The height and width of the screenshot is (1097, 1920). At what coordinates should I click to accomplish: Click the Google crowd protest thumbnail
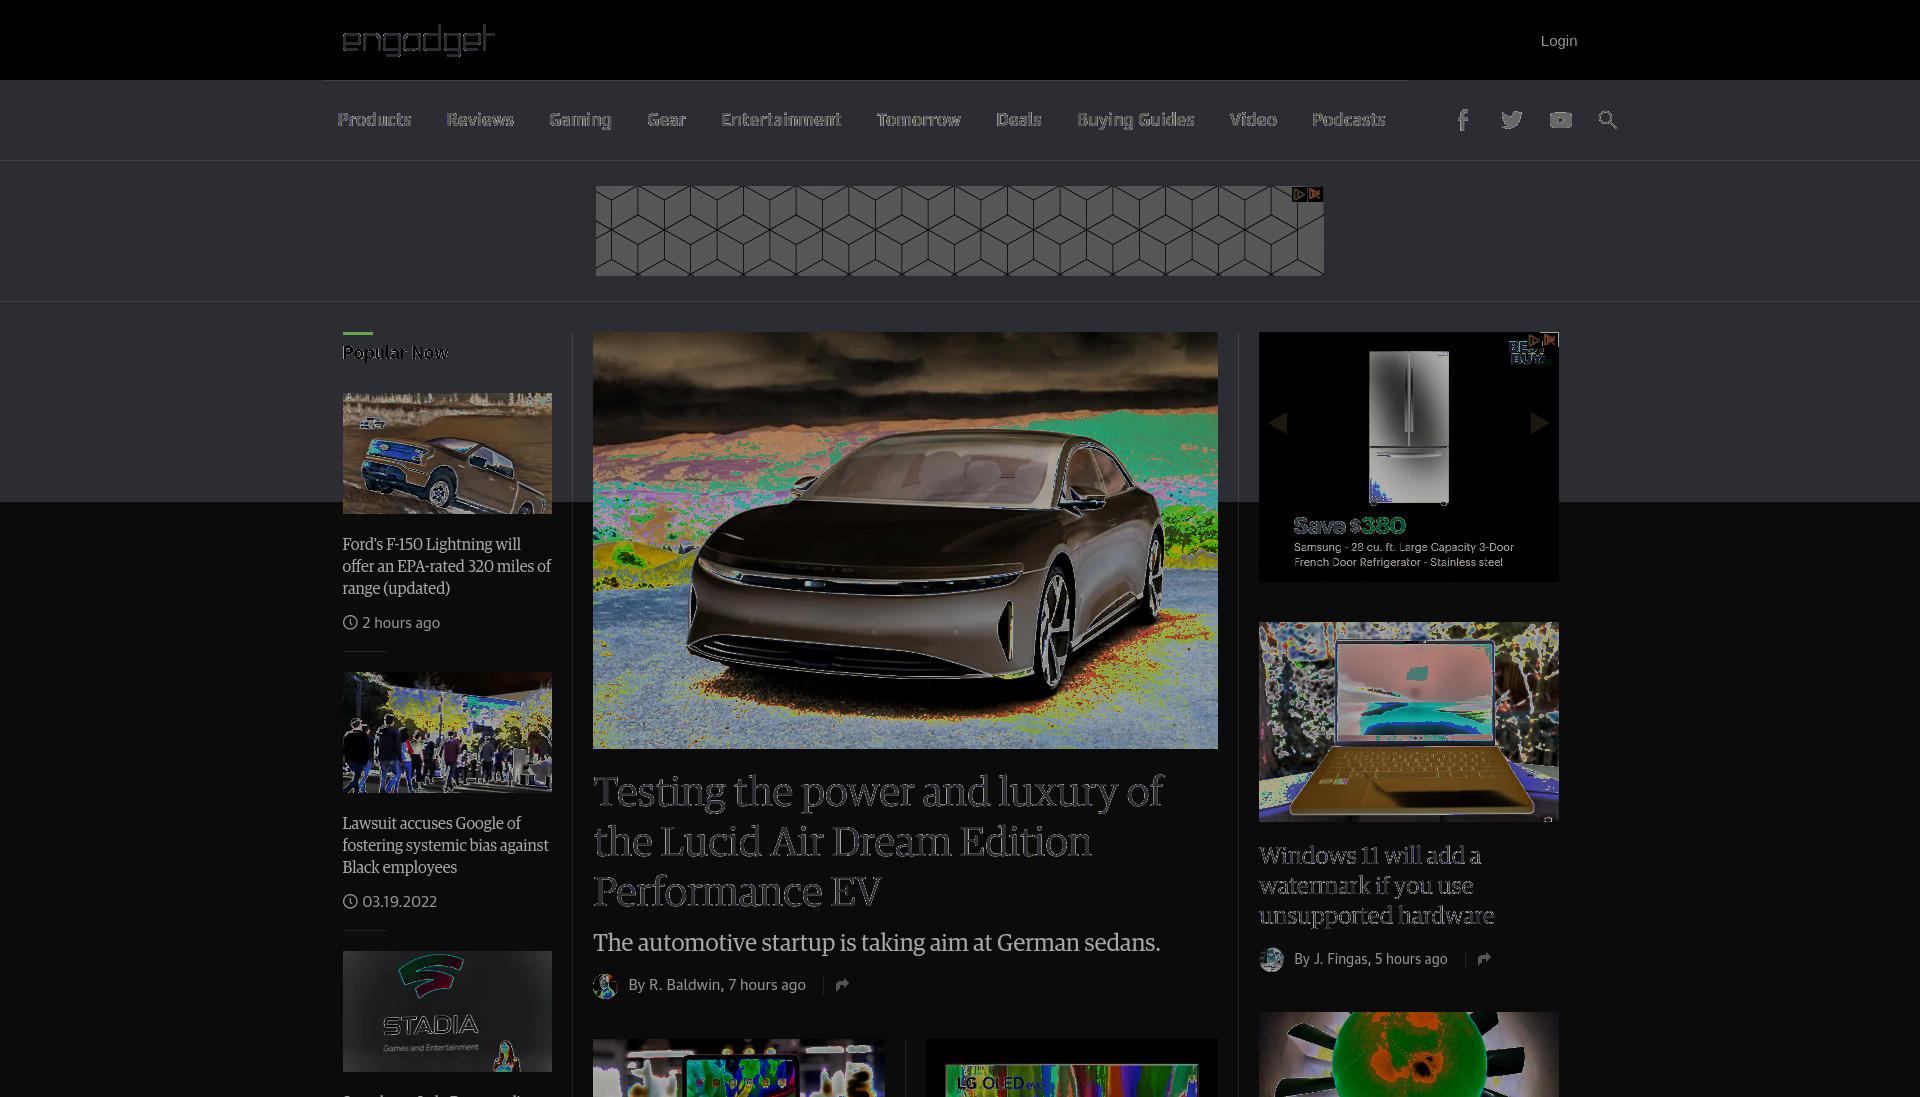447,732
